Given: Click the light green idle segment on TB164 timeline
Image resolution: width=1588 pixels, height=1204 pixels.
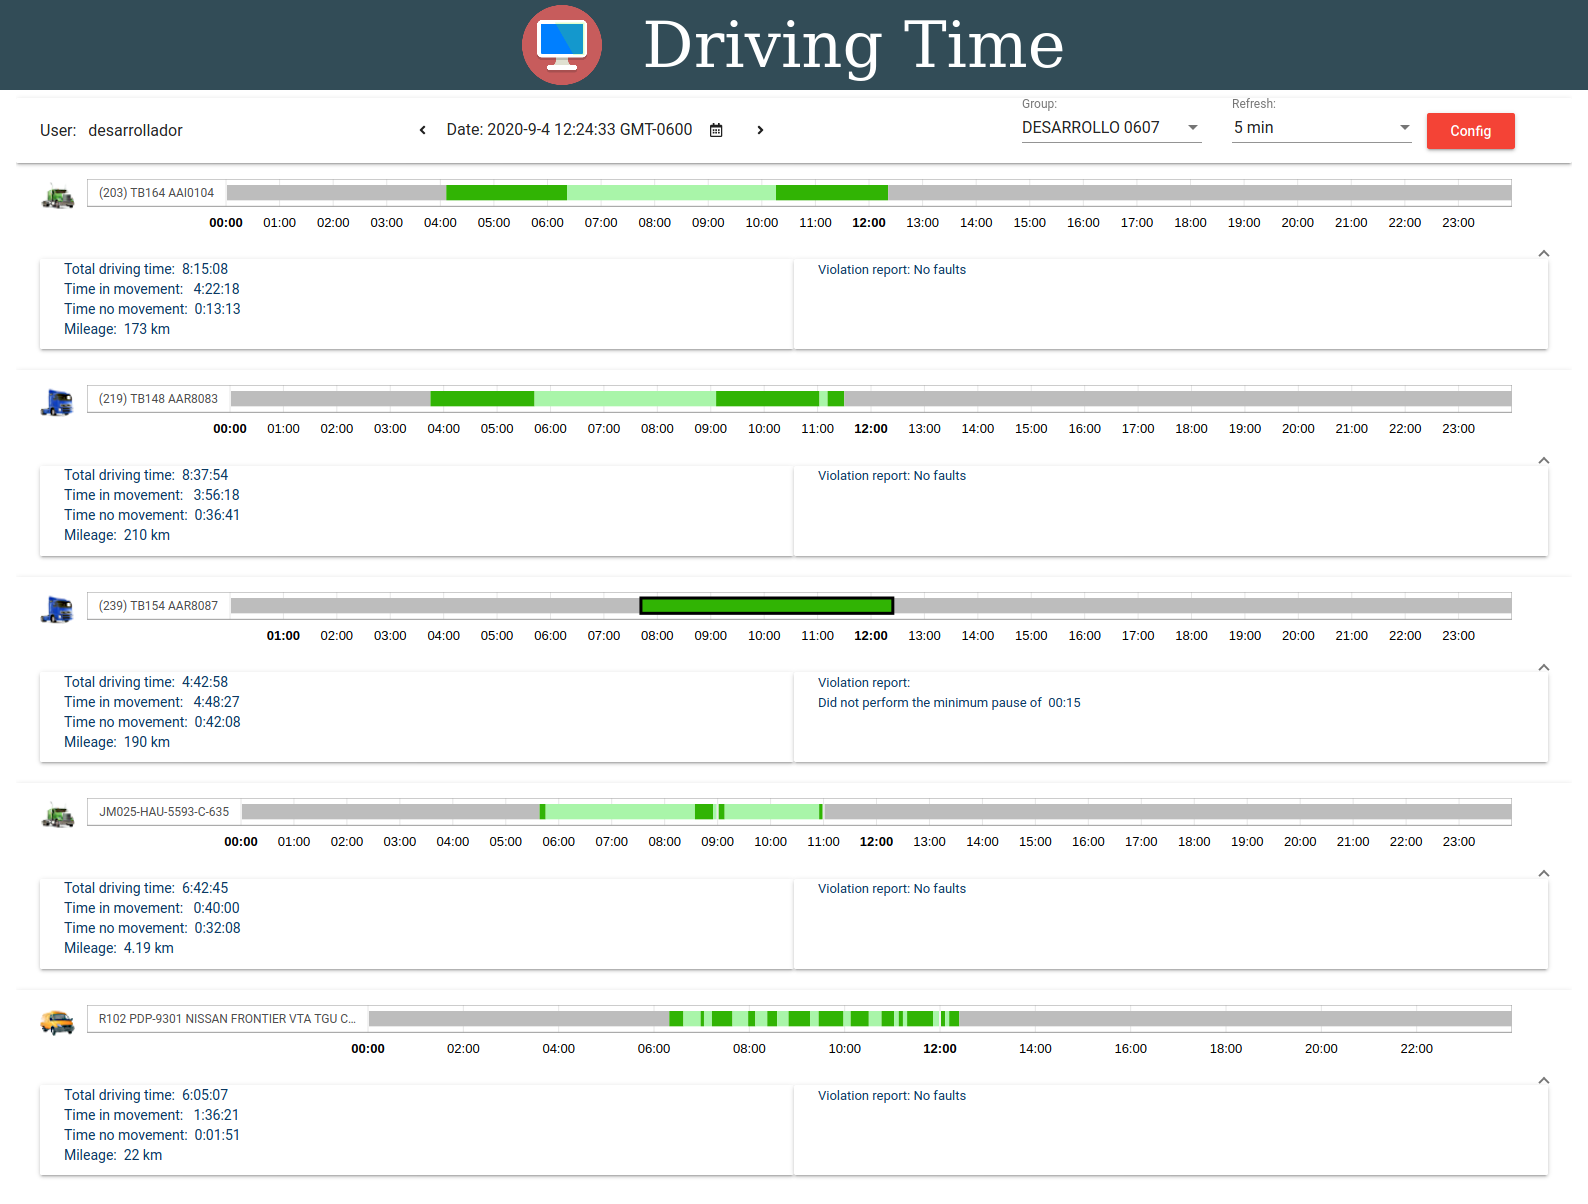Looking at the screenshot, I should 671,193.
